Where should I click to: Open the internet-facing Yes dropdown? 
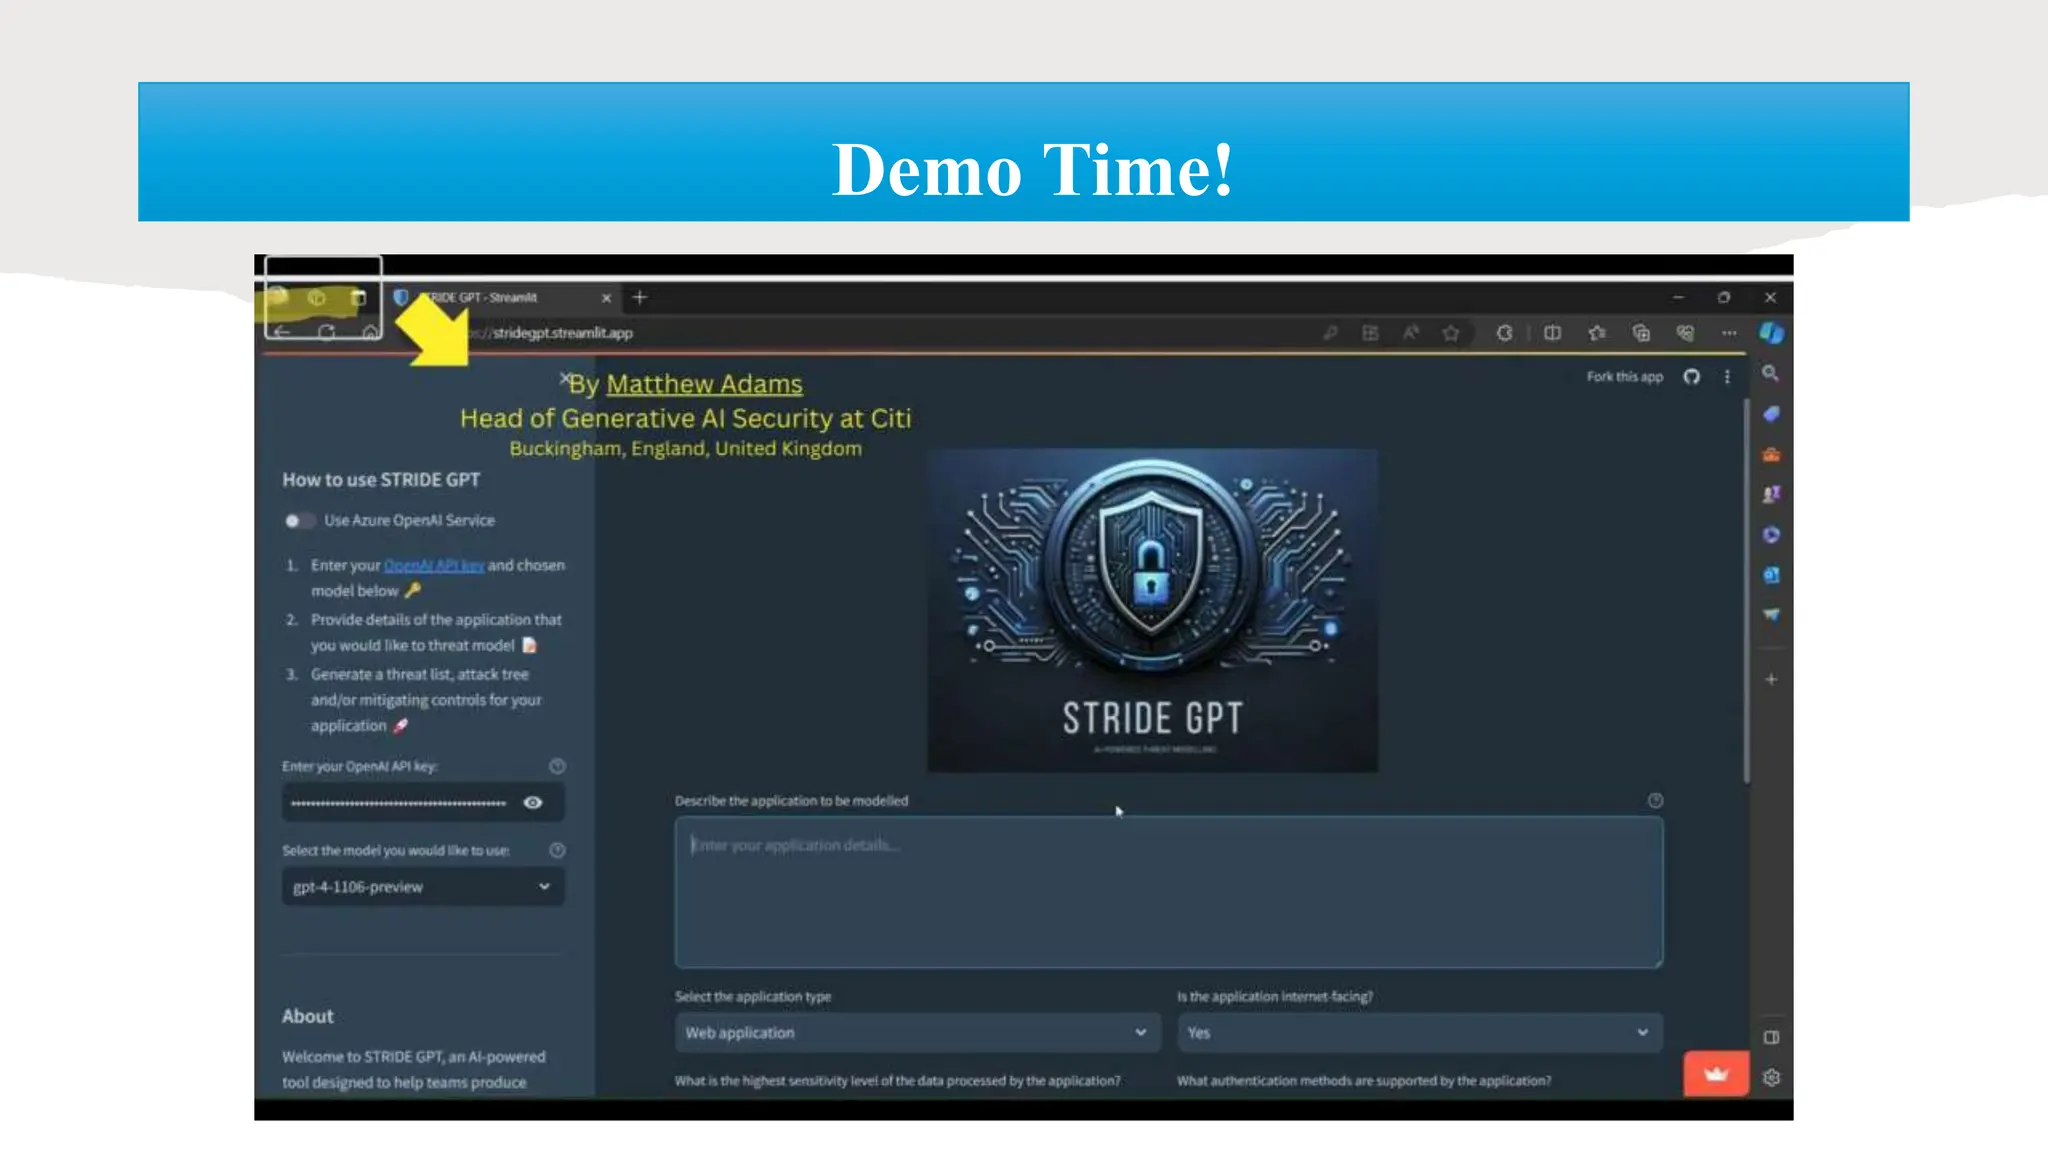pyautogui.click(x=1420, y=1032)
